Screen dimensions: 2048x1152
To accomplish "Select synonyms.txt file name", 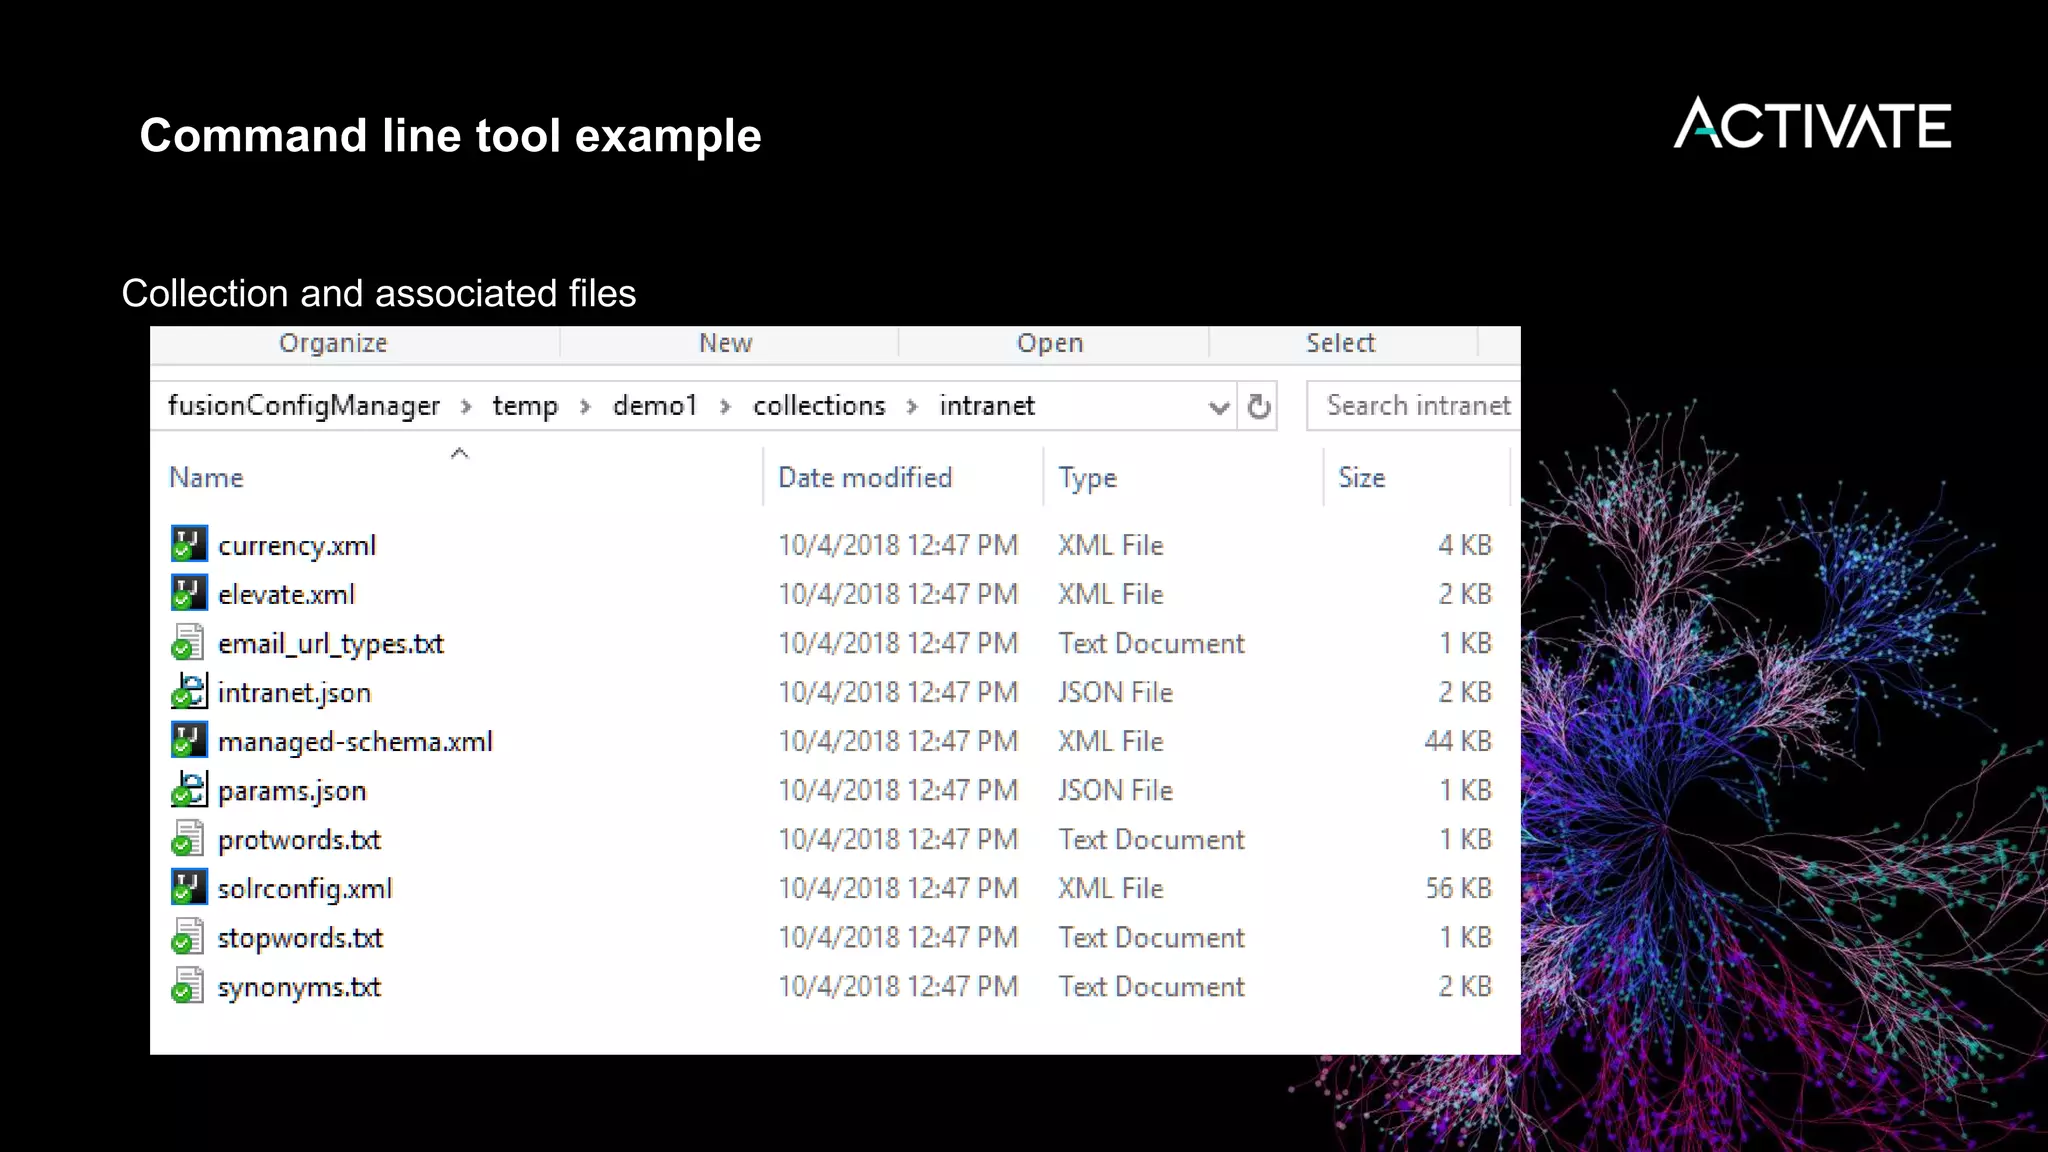I will 299,987.
